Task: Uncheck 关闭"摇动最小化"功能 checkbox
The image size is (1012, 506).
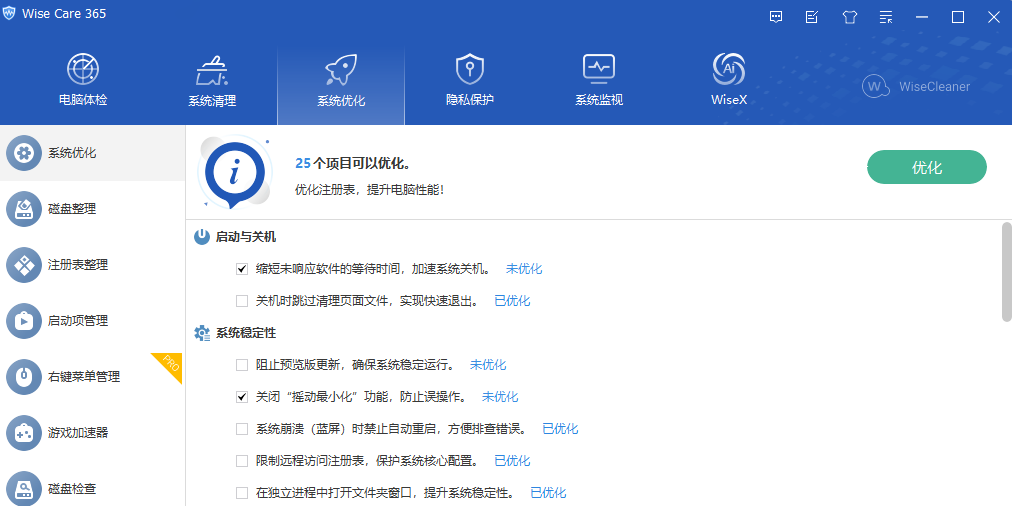Action: tap(242, 397)
